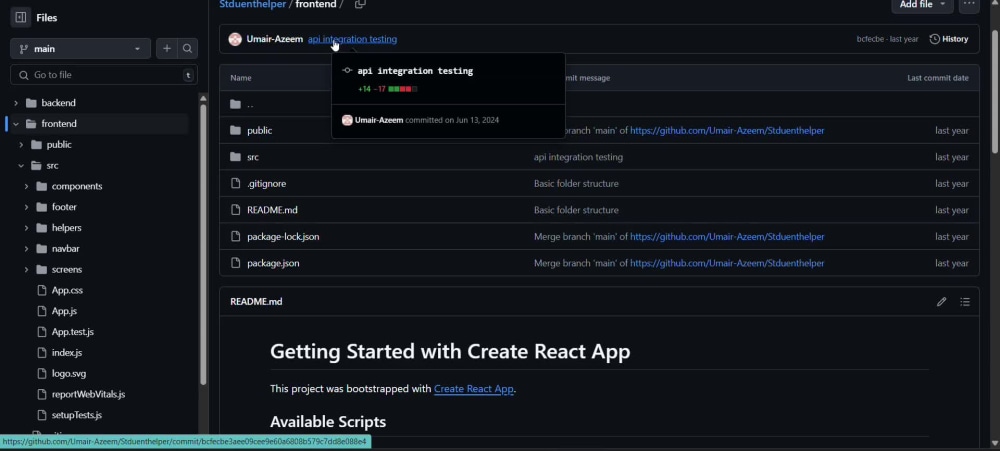Image resolution: width=1000 pixels, height=451 pixels.
Task: Expand the backend folder chevron
Action: [x=16, y=103]
